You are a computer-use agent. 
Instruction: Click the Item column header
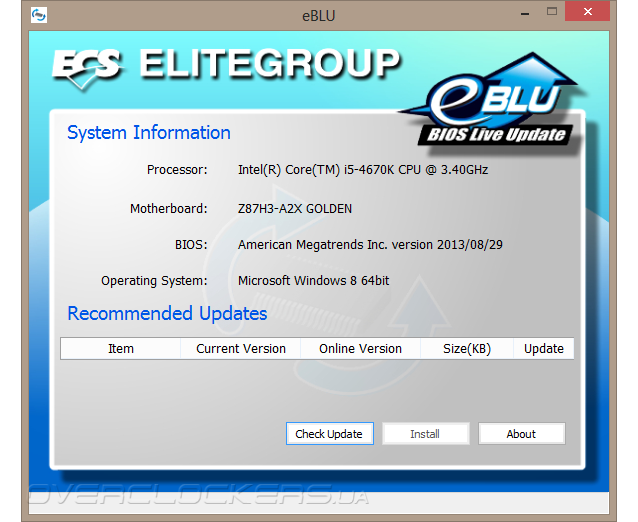point(120,349)
